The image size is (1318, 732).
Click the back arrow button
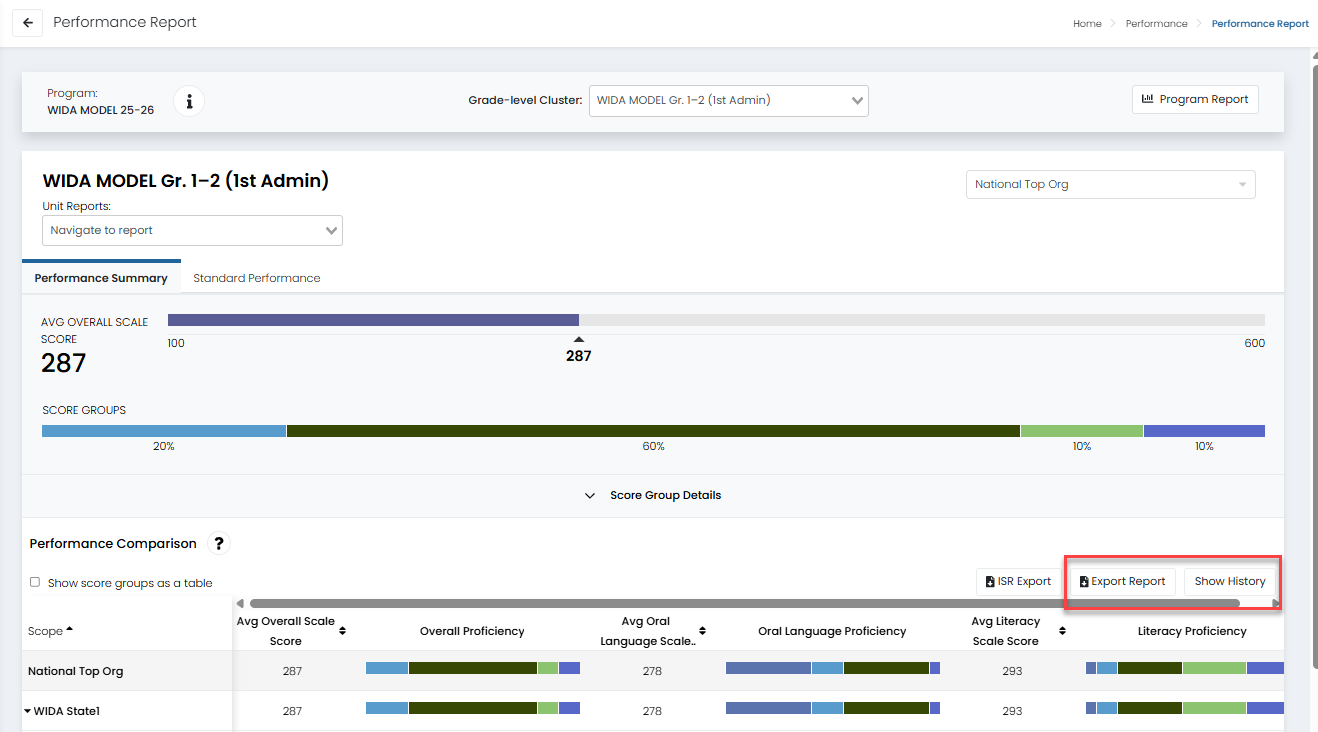coord(28,23)
